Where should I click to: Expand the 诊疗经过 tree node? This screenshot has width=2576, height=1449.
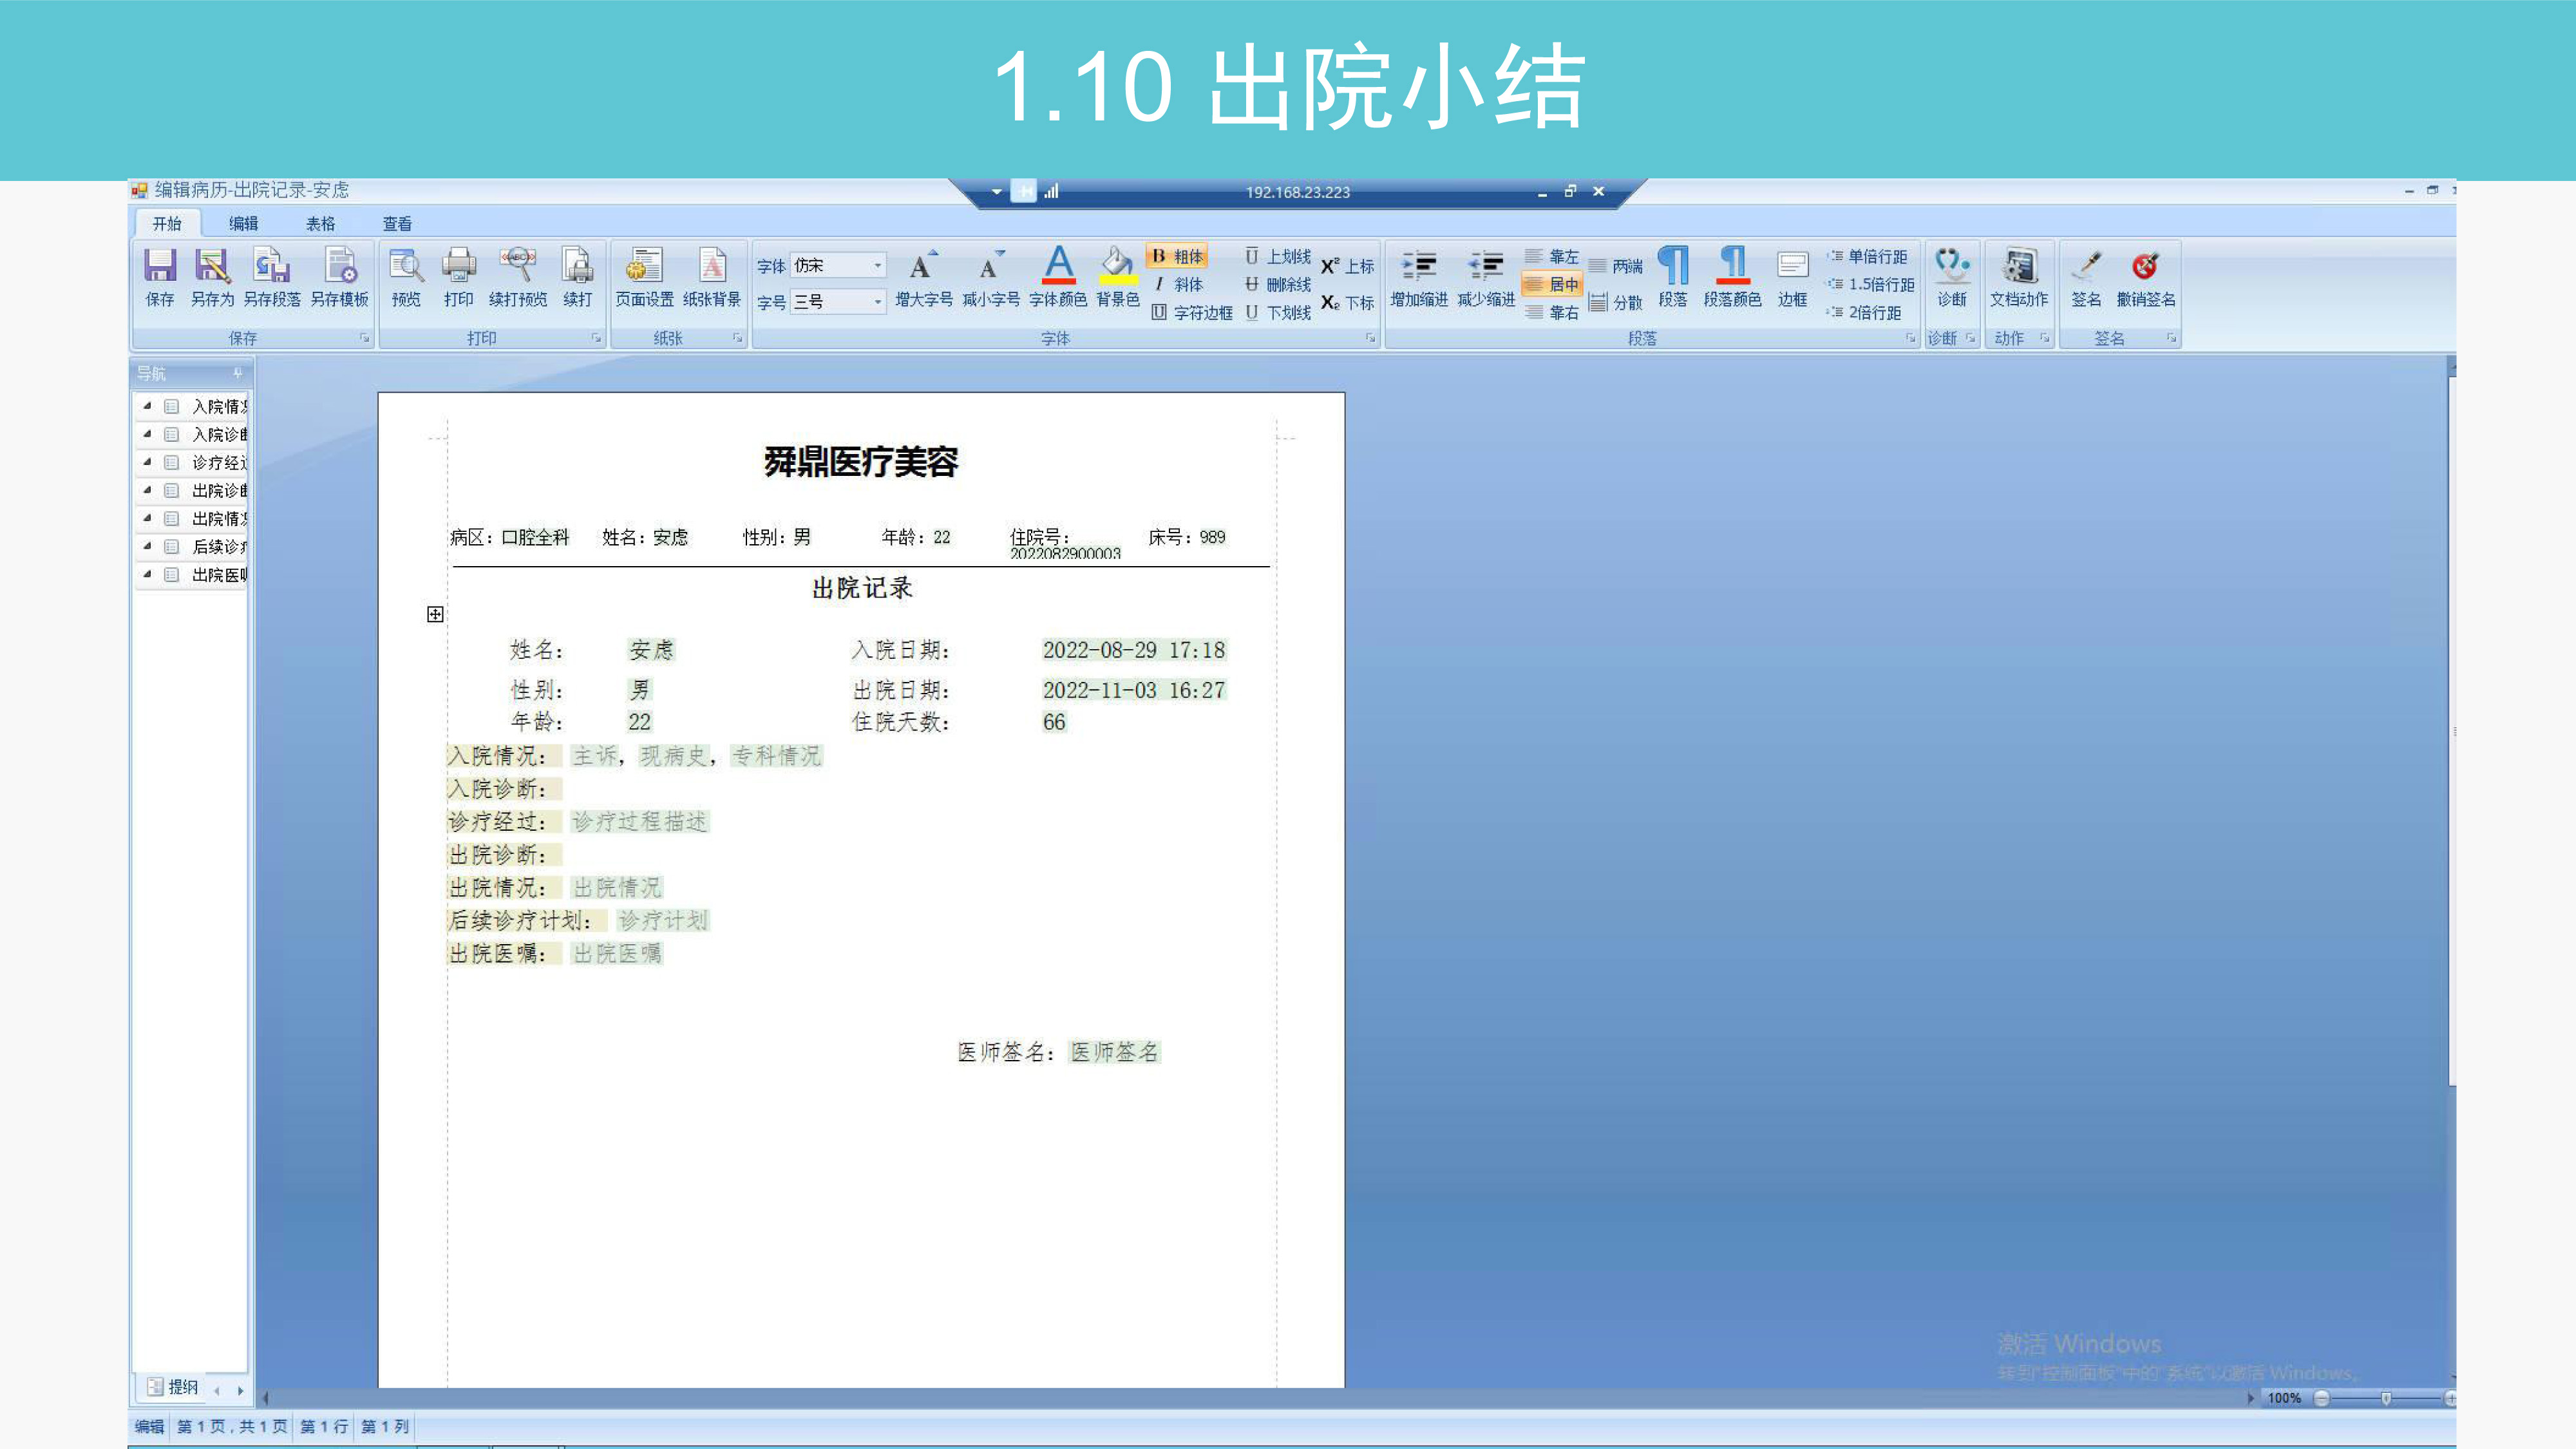point(147,462)
